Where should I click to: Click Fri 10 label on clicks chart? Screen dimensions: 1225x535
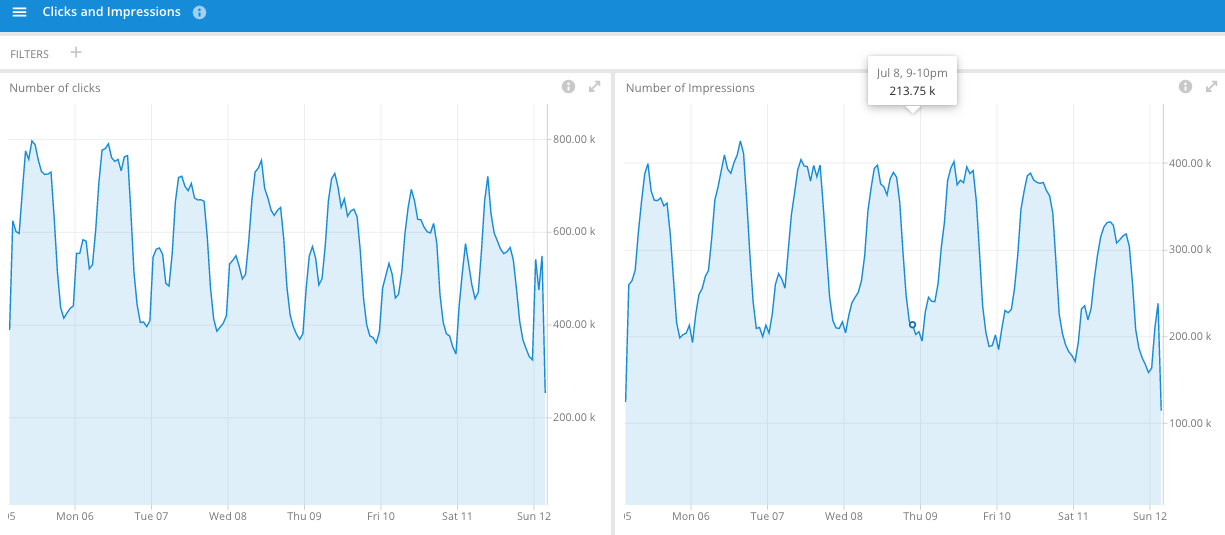click(381, 516)
